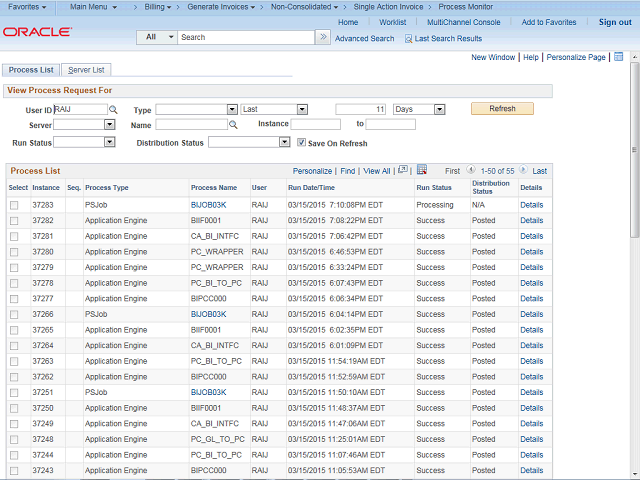Show next rows in Process List
640x480 pixels.
(525, 171)
